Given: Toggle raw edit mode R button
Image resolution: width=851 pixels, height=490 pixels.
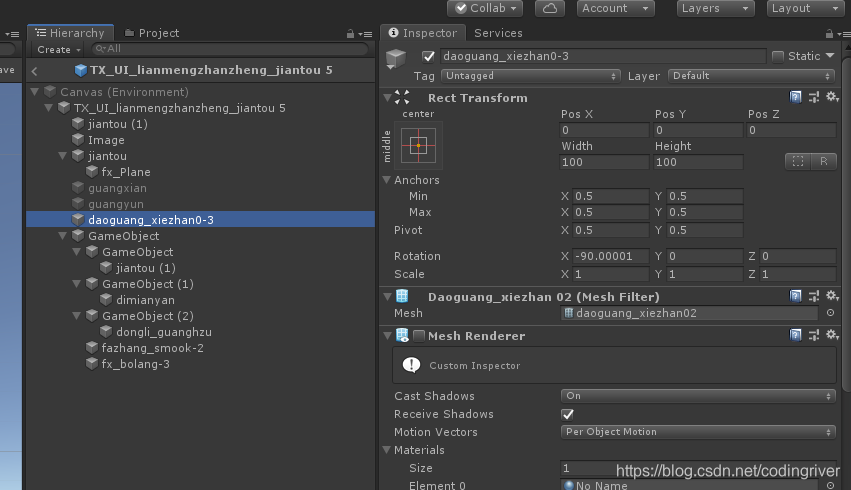Looking at the screenshot, I should coord(823,161).
